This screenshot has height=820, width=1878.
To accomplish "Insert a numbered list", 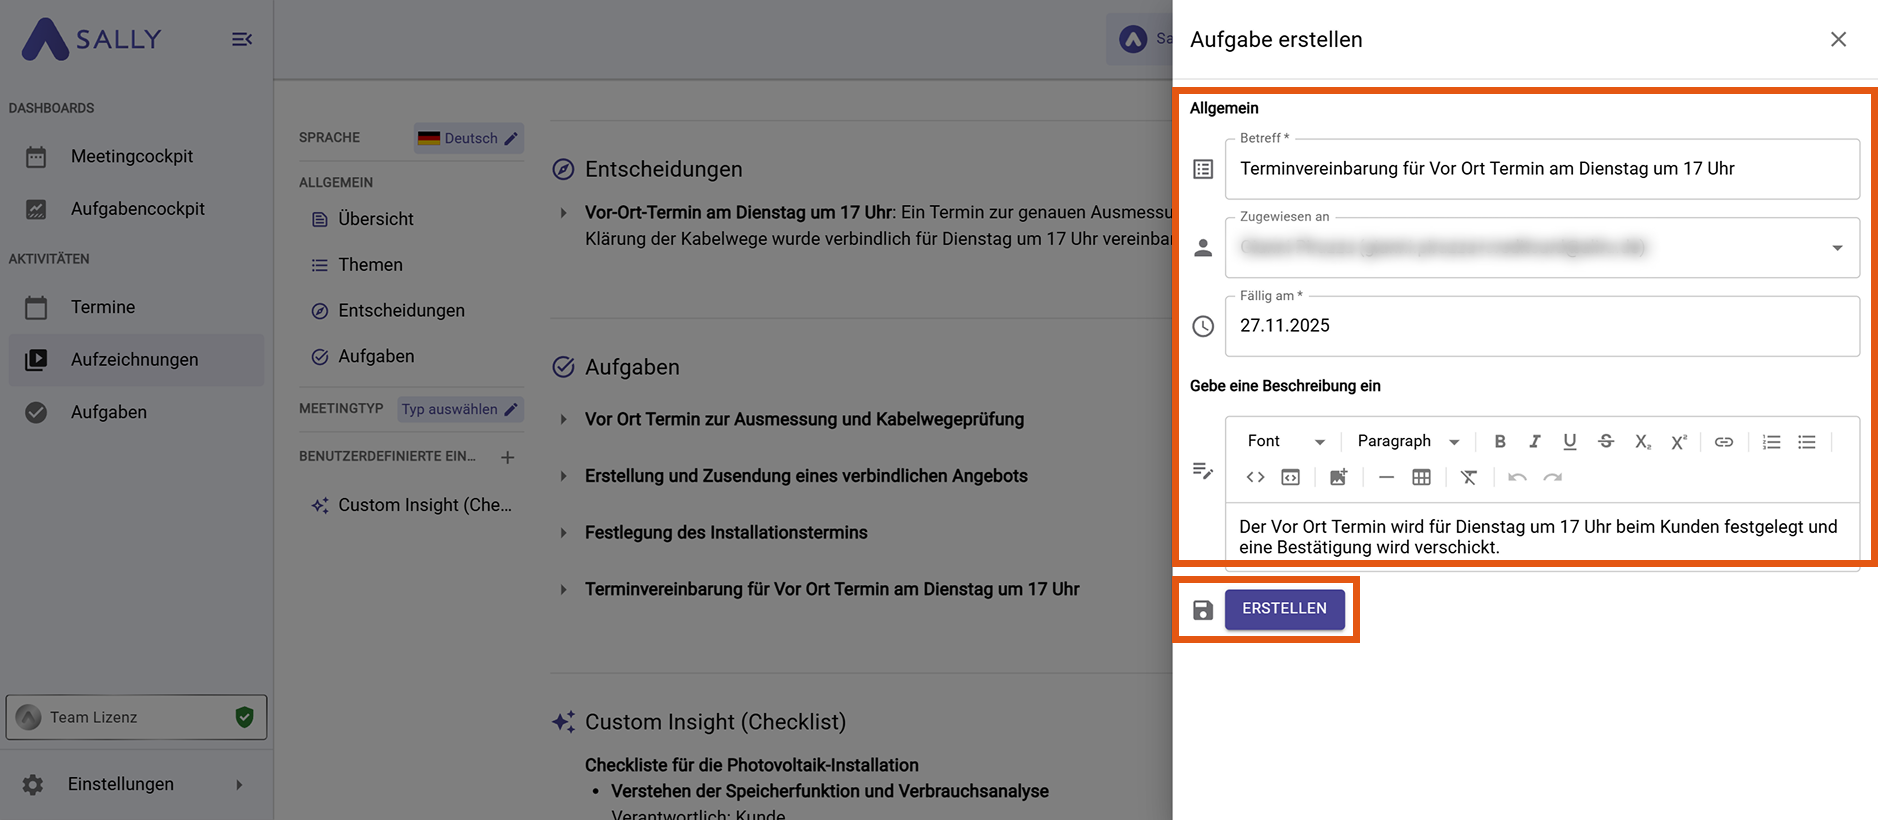I will click(1771, 442).
